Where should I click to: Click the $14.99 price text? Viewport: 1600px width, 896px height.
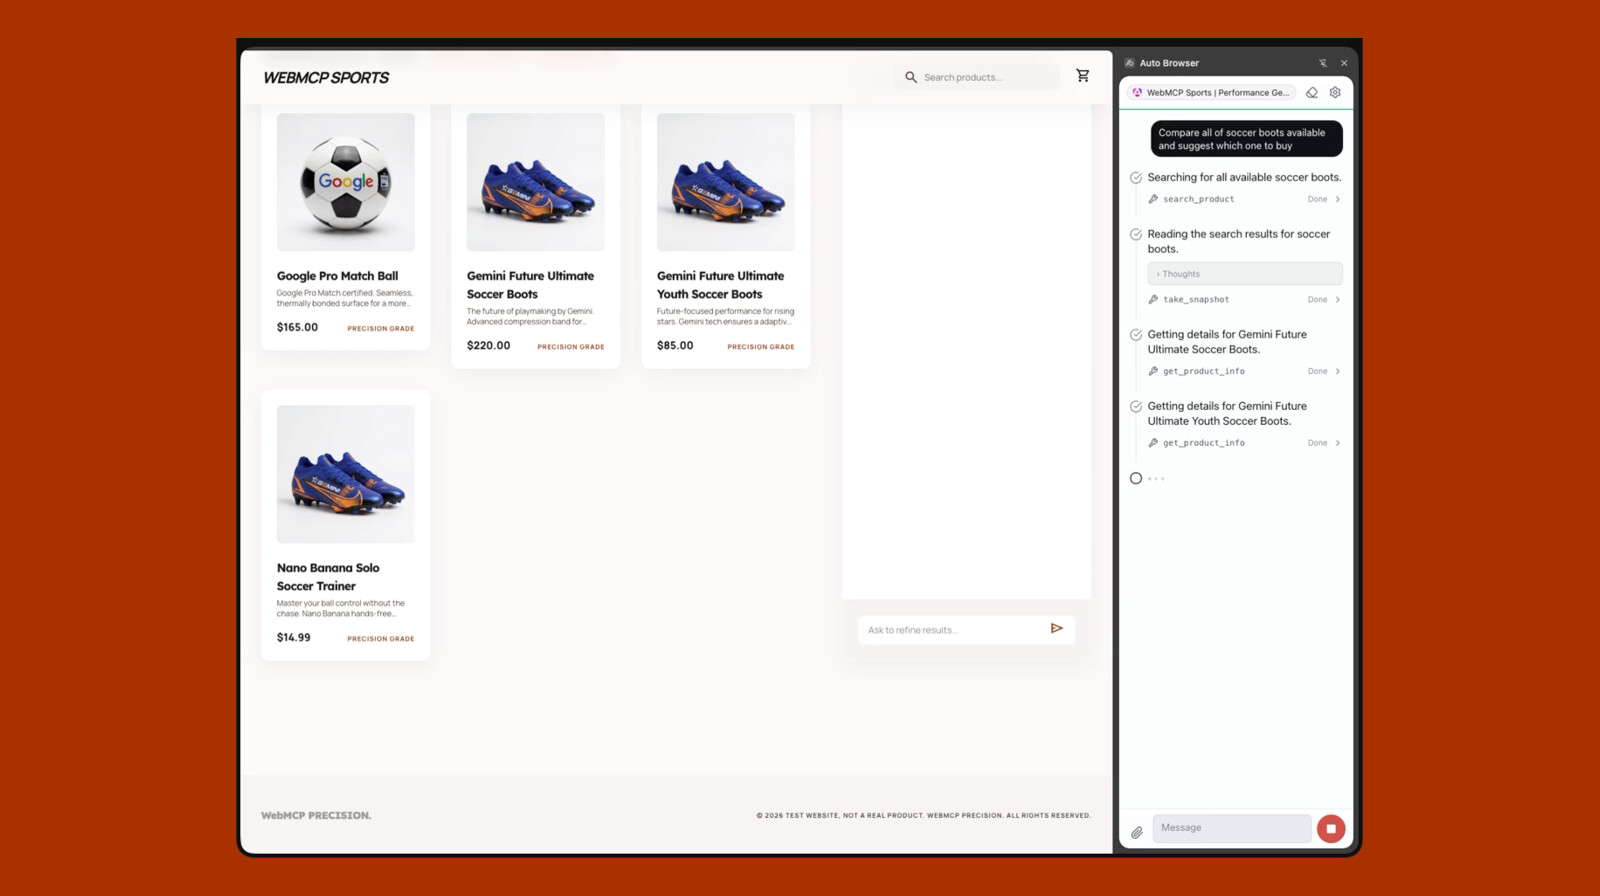(x=293, y=638)
